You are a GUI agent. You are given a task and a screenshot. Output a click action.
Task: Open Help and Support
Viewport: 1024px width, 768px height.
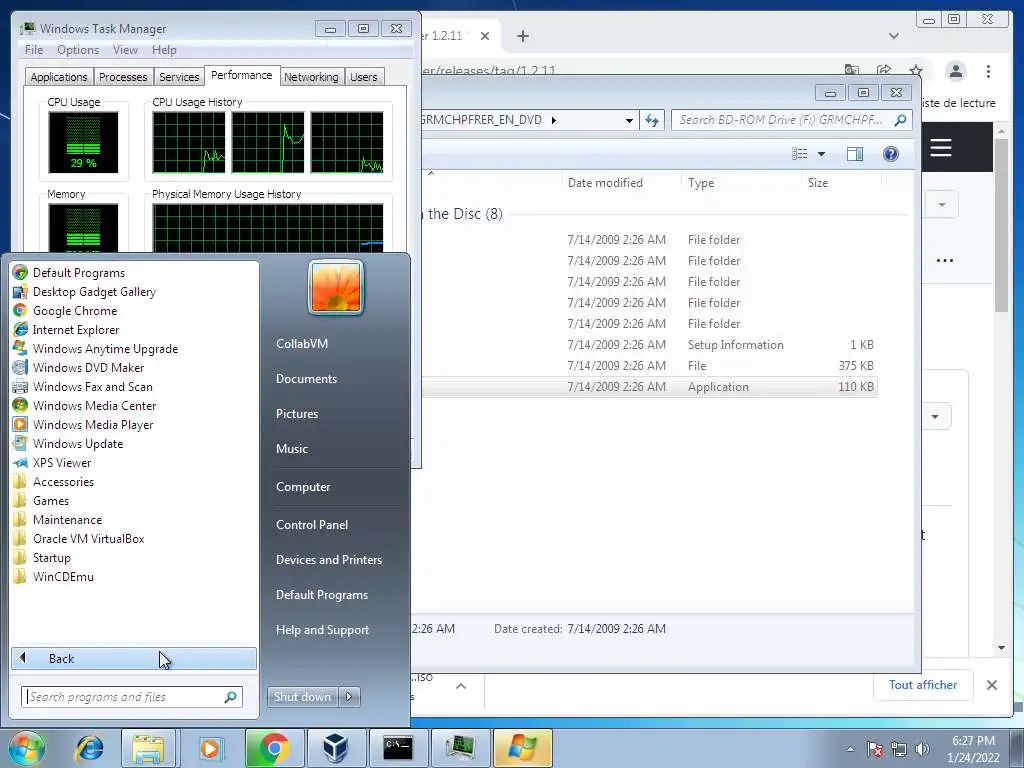322,630
